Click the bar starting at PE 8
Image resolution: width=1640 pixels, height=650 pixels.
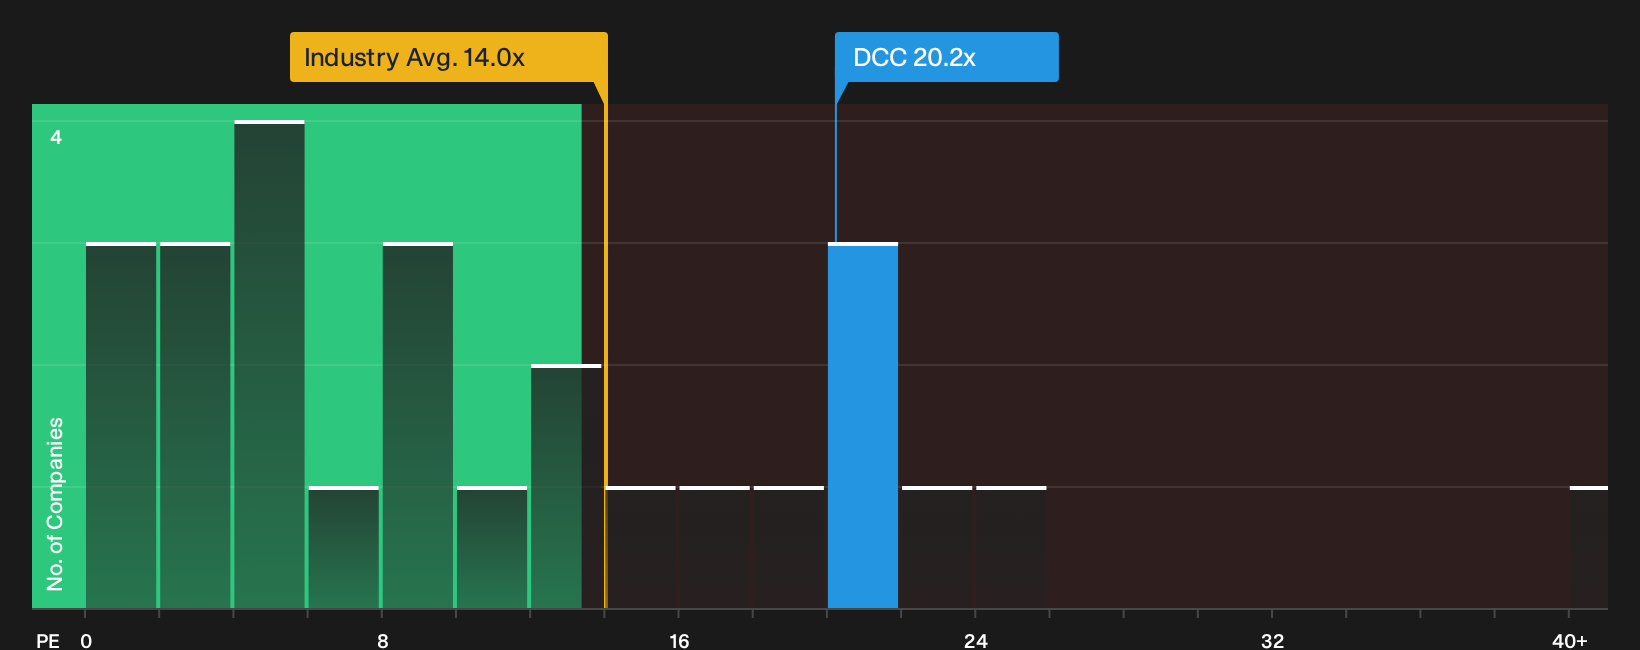click(x=418, y=425)
